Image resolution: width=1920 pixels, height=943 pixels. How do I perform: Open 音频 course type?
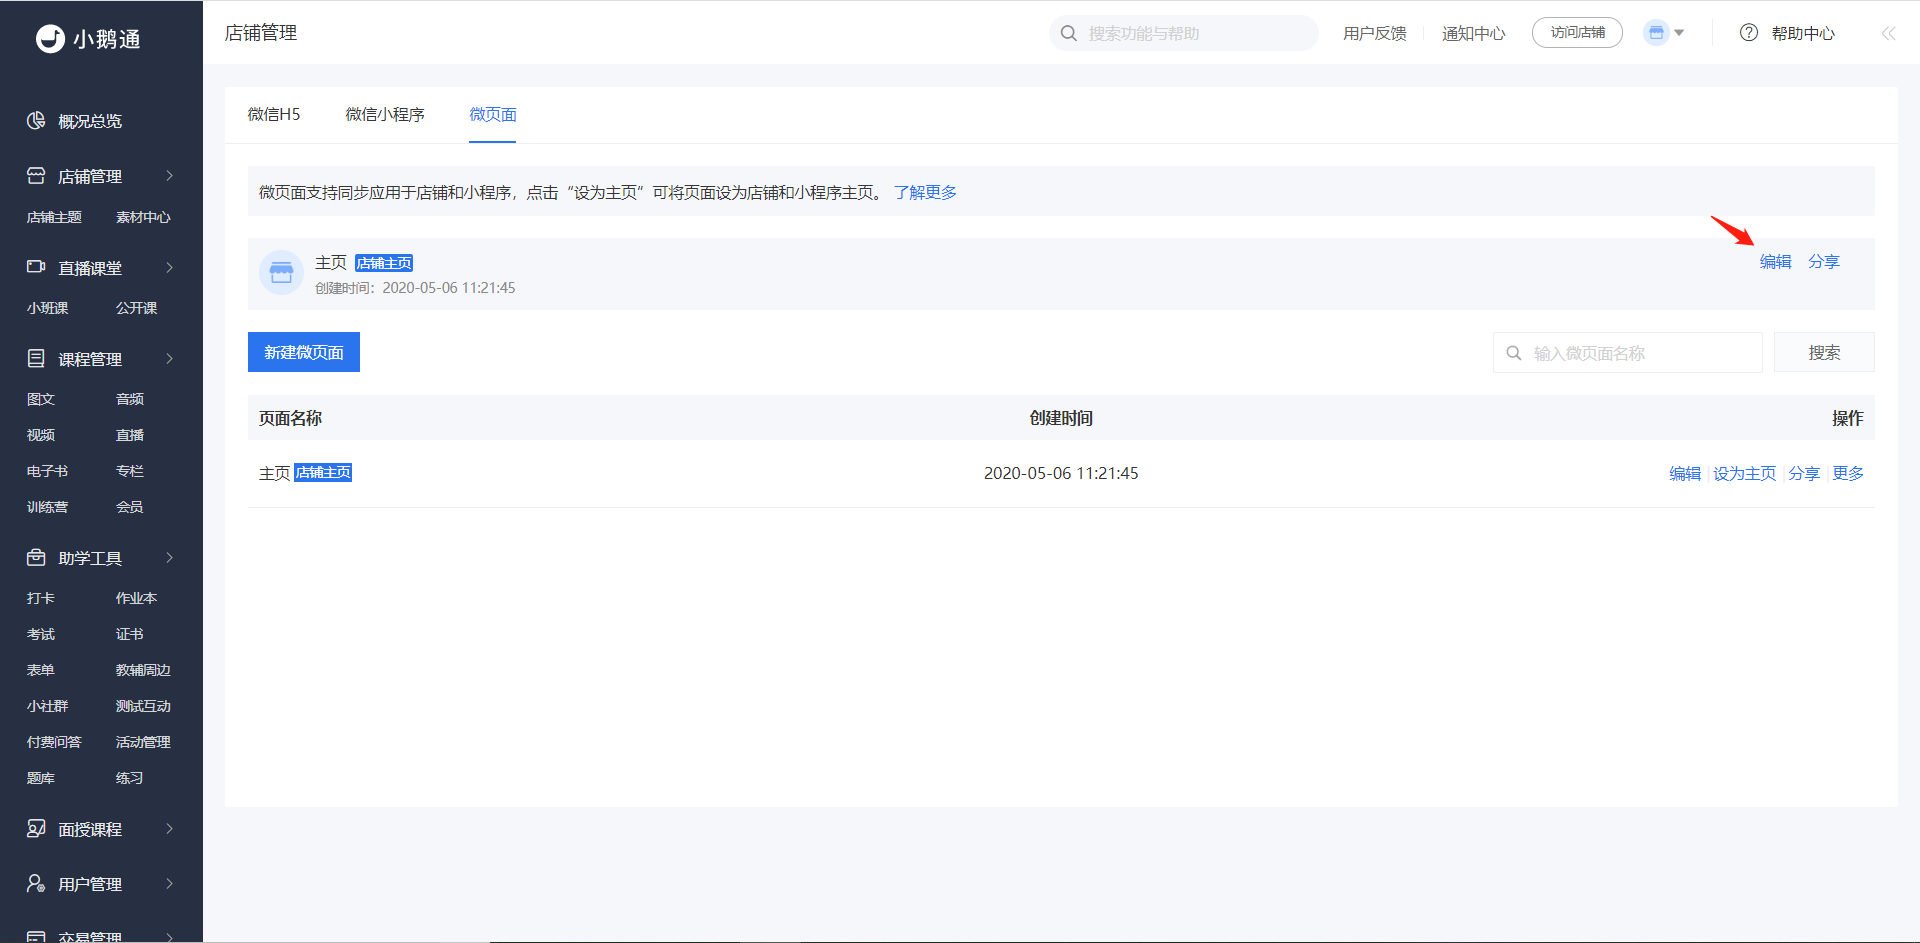[129, 399]
